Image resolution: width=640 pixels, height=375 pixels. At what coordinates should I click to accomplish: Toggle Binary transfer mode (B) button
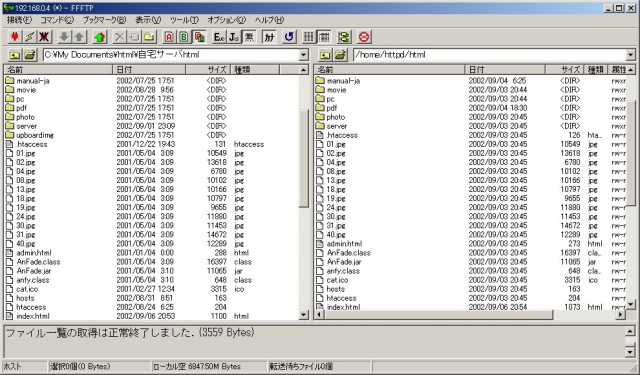184,37
